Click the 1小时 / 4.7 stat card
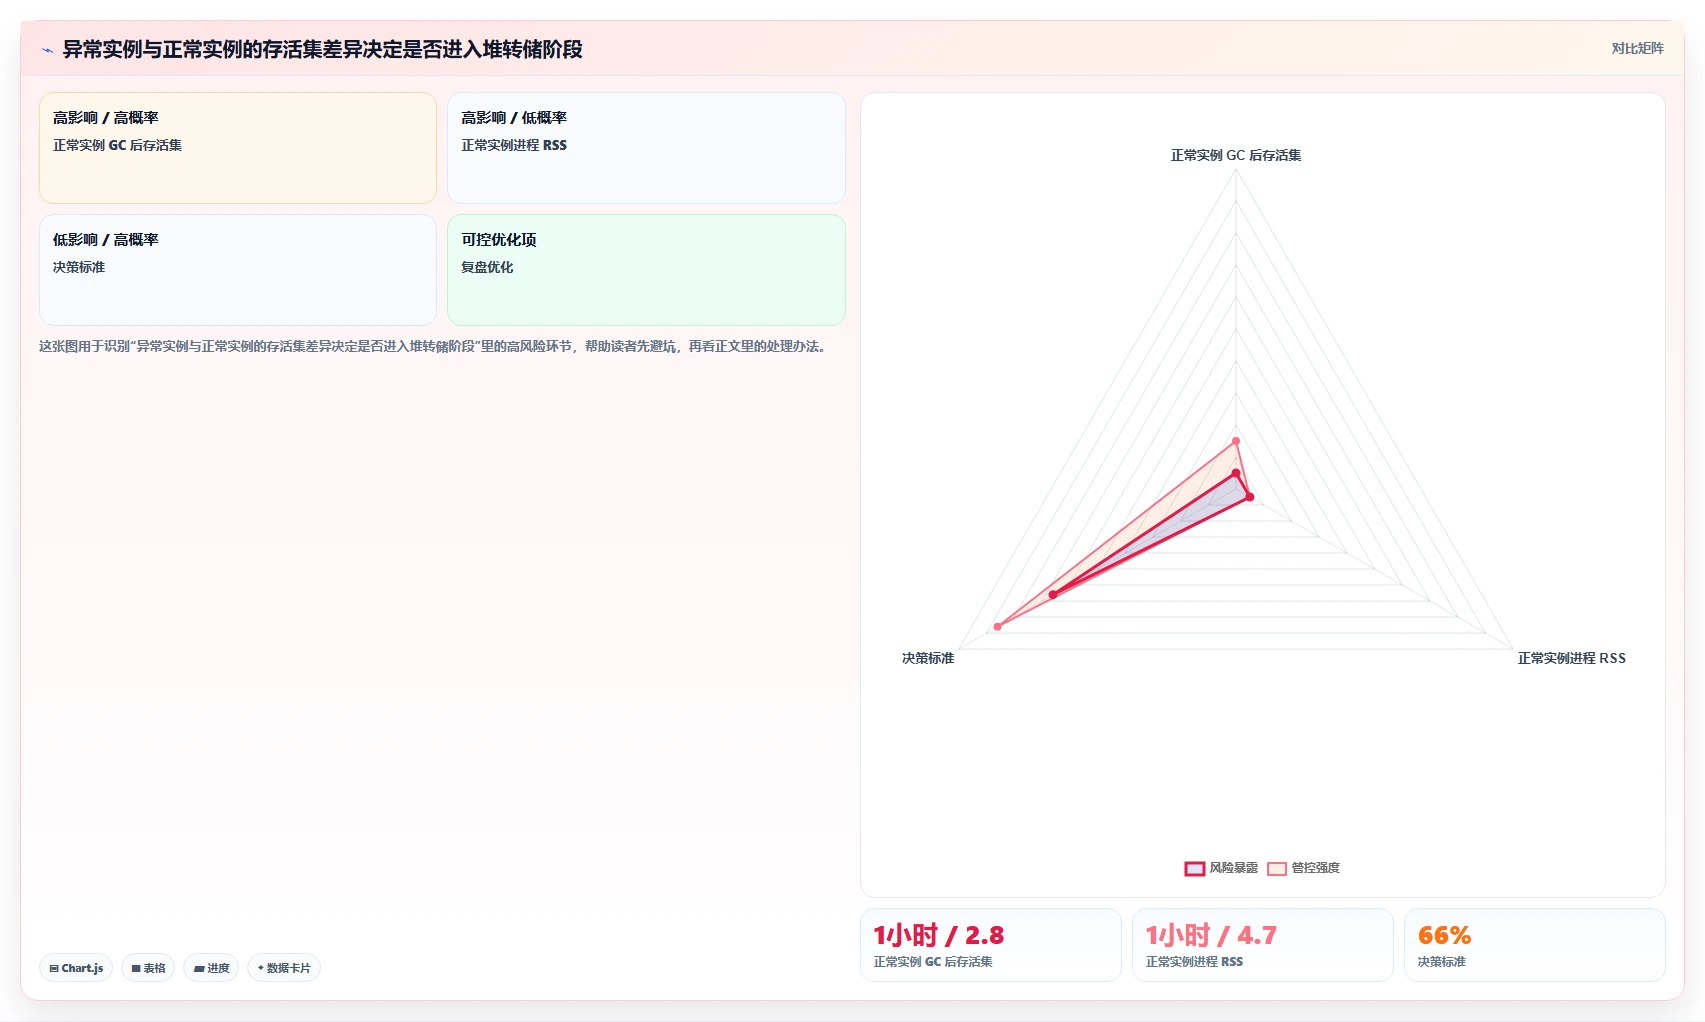 (1263, 945)
